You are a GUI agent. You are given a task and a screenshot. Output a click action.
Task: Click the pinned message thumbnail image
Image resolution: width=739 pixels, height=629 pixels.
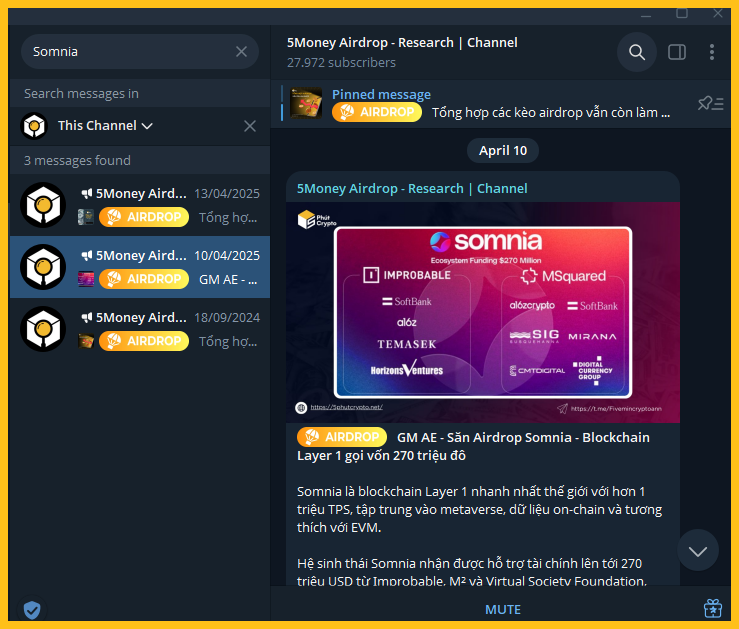point(306,103)
